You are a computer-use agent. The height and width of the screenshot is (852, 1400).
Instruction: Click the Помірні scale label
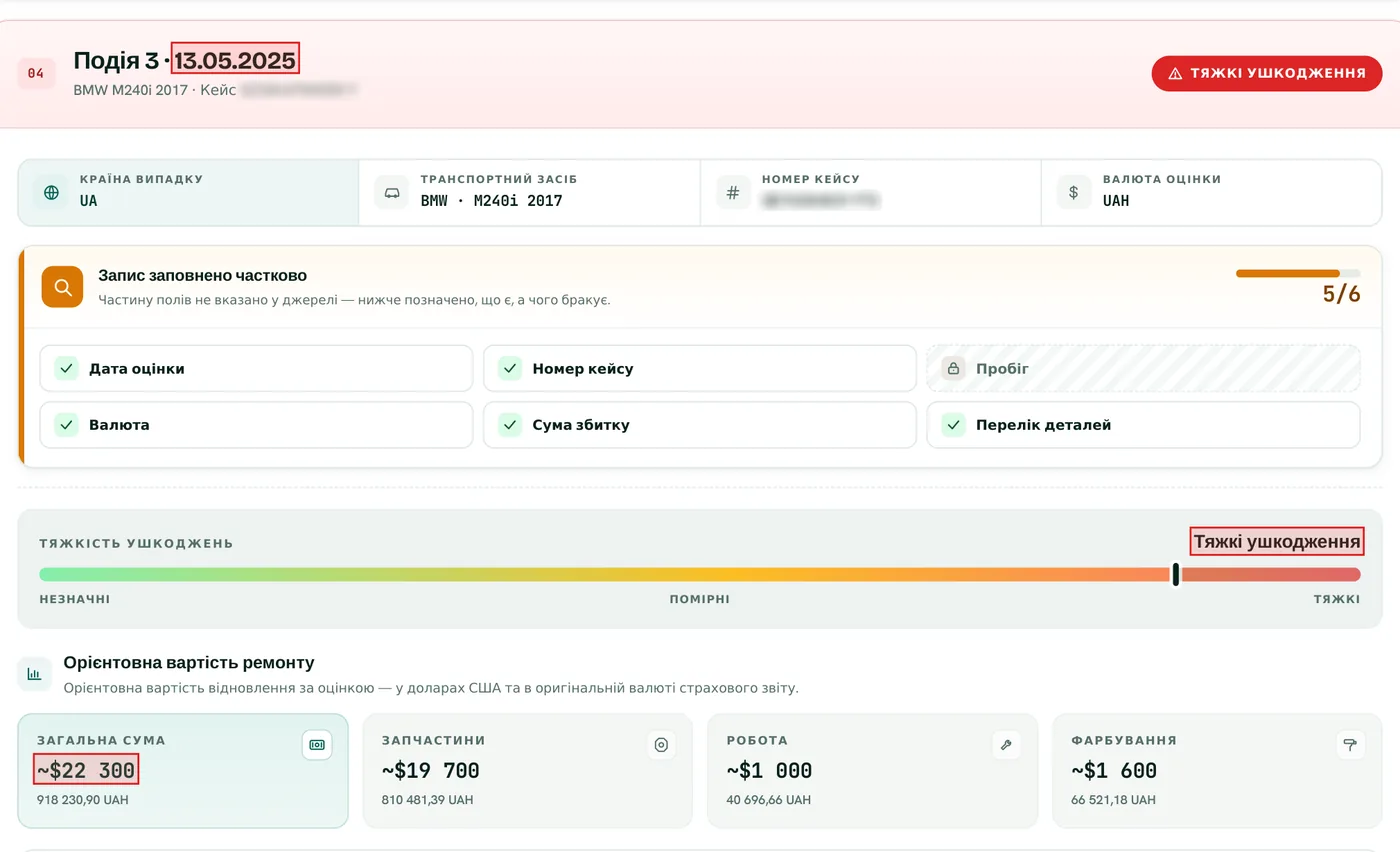click(x=700, y=599)
